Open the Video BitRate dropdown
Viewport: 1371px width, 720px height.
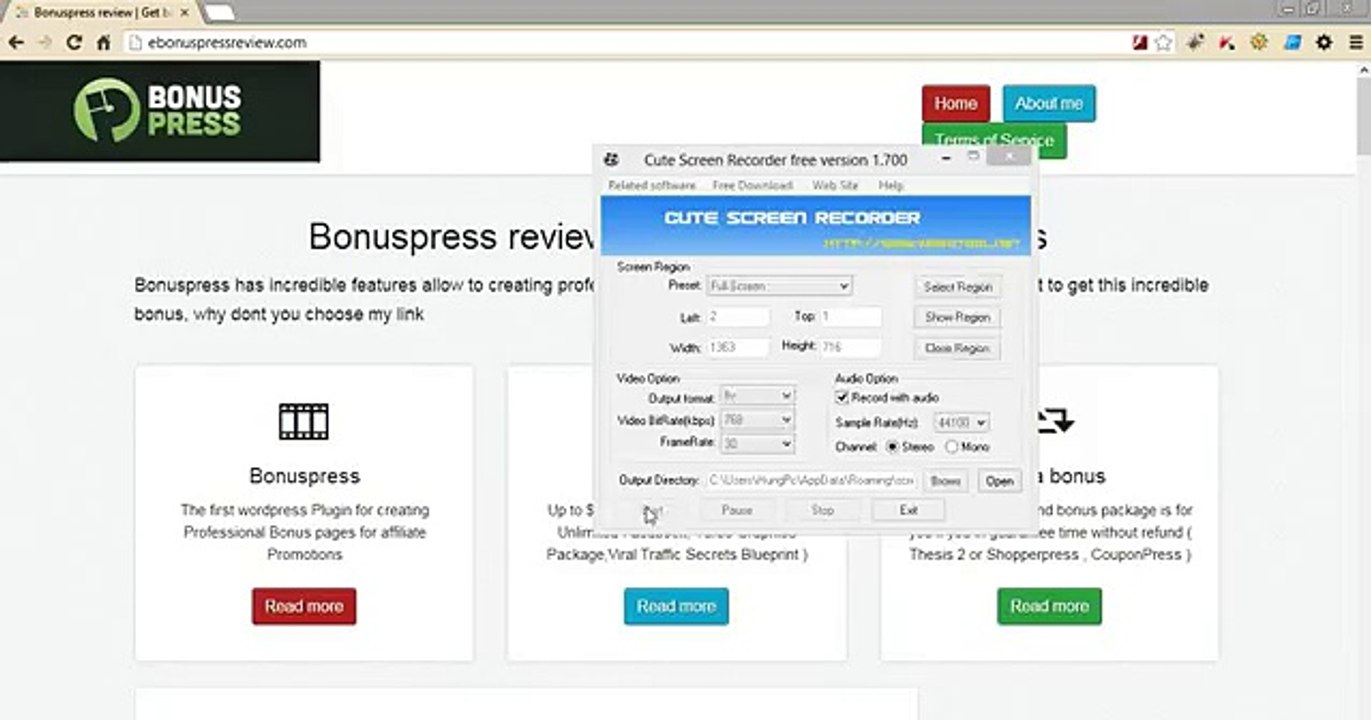(x=757, y=420)
